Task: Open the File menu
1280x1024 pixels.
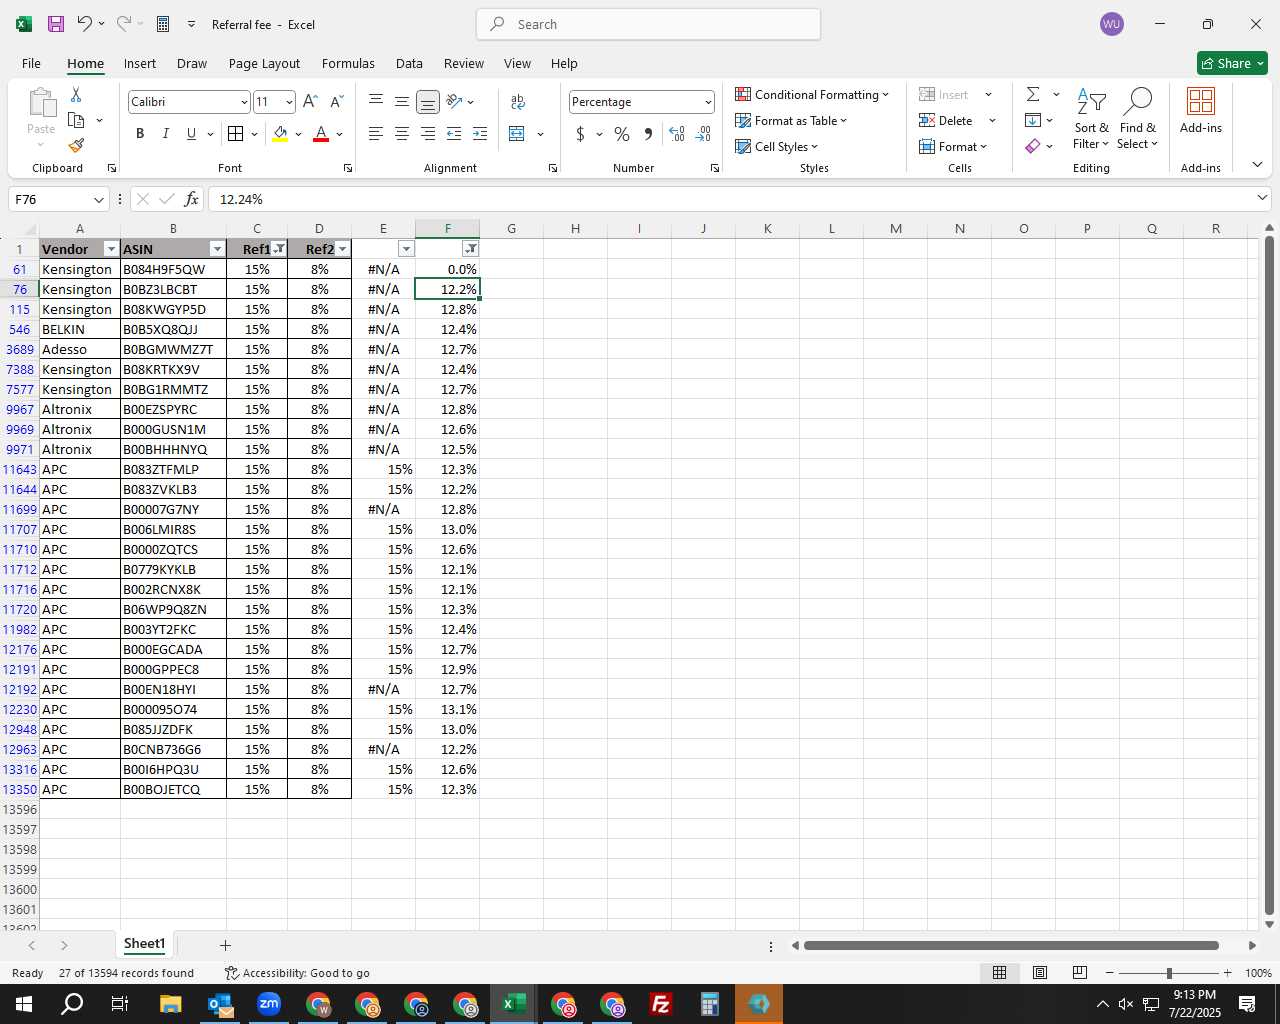Action: pyautogui.click(x=31, y=63)
